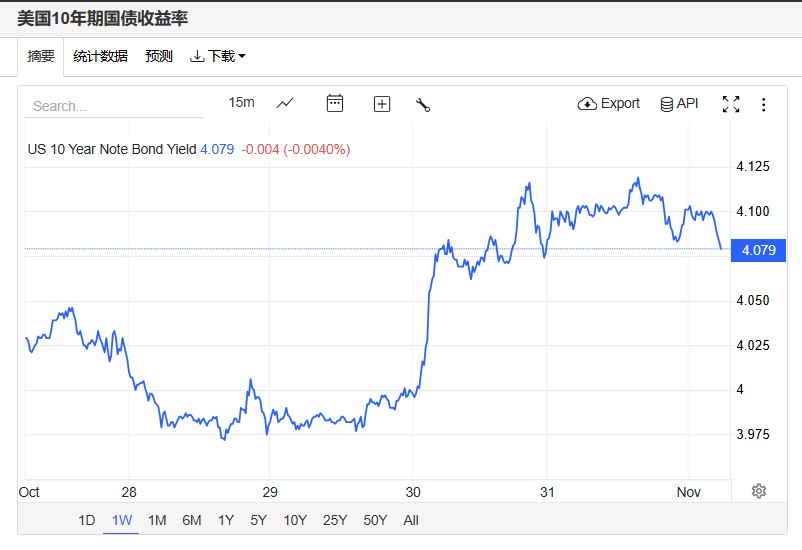The image size is (802, 550).
Task: Select the 15m interval option
Action: coord(241,102)
